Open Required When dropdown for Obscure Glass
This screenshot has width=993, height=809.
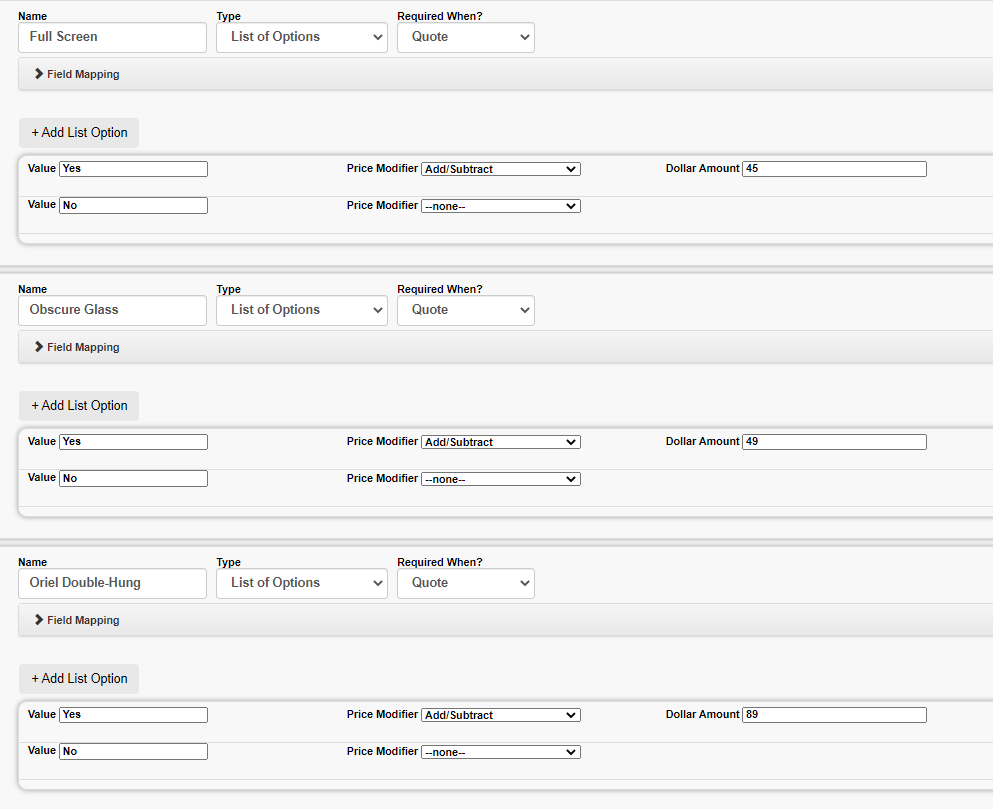pos(465,310)
